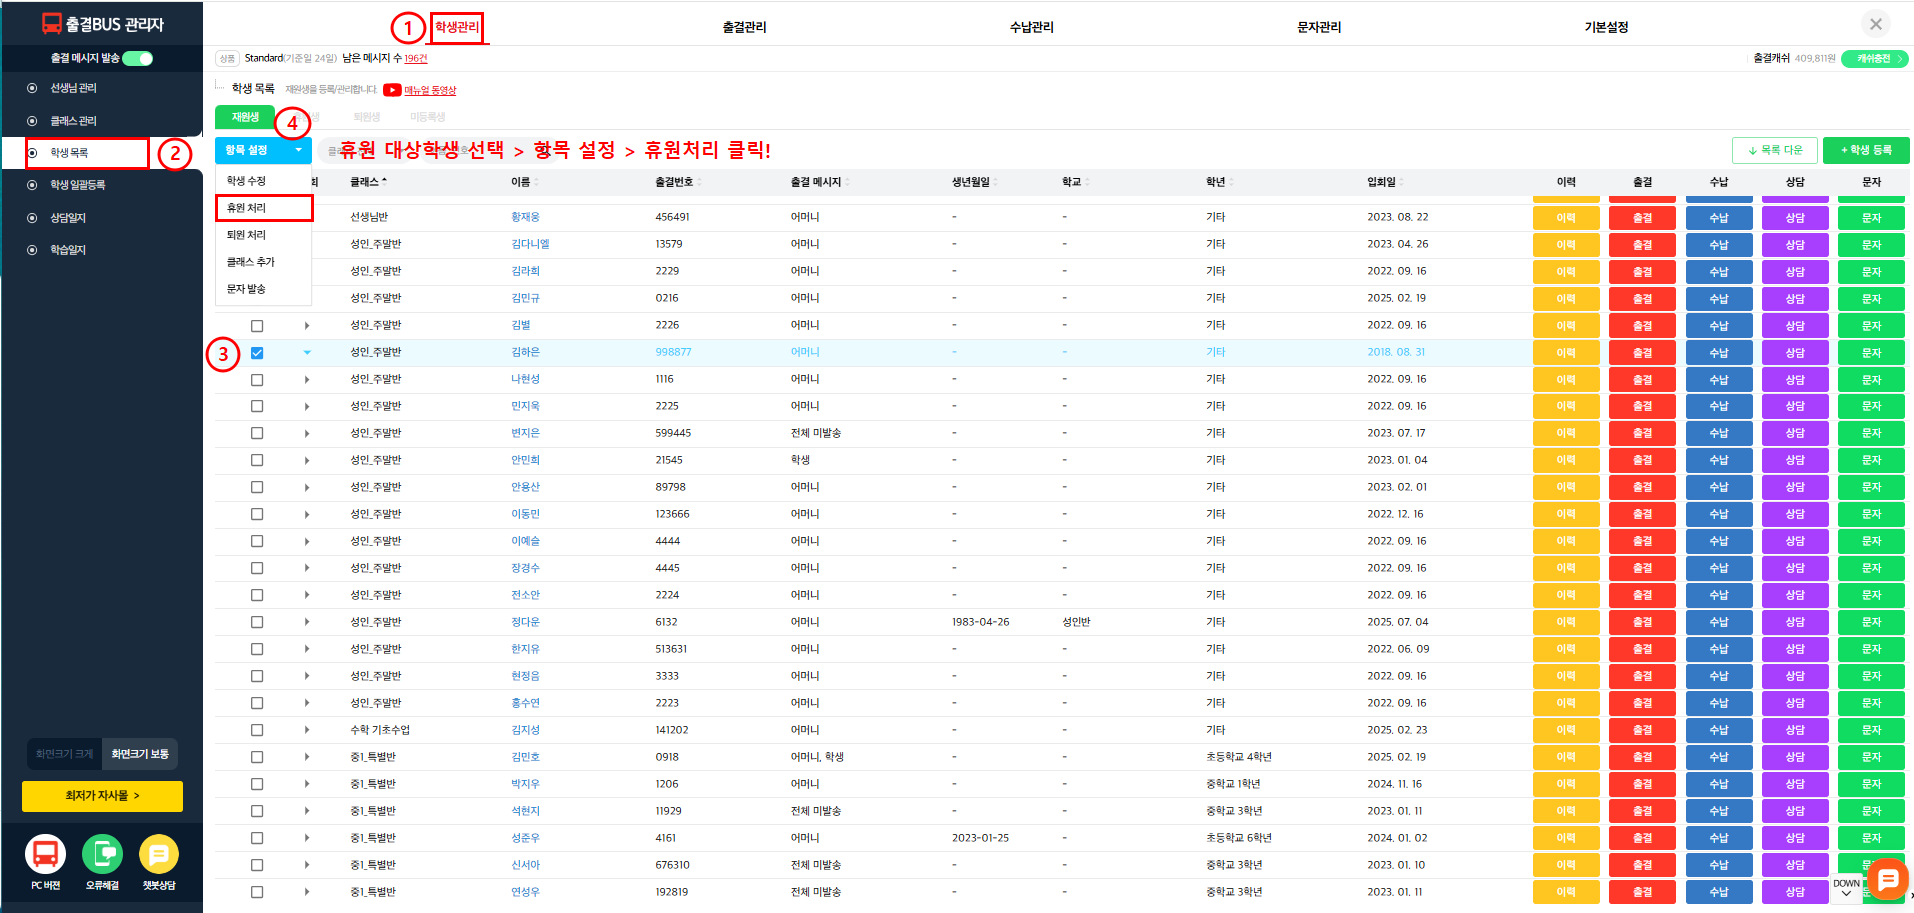Click the + 학생 등록 button
The height and width of the screenshot is (913, 1914).
coord(1865,150)
